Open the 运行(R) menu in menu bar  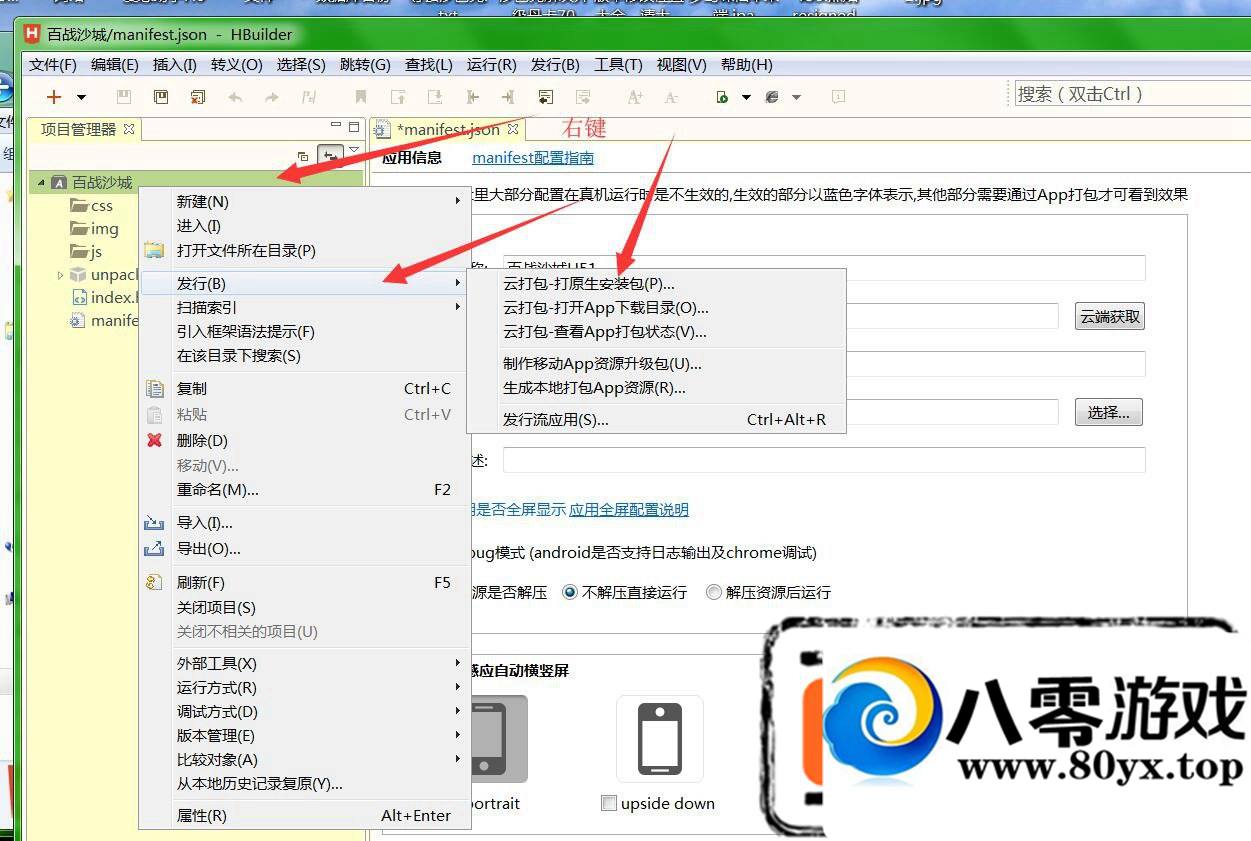pyautogui.click(x=491, y=65)
